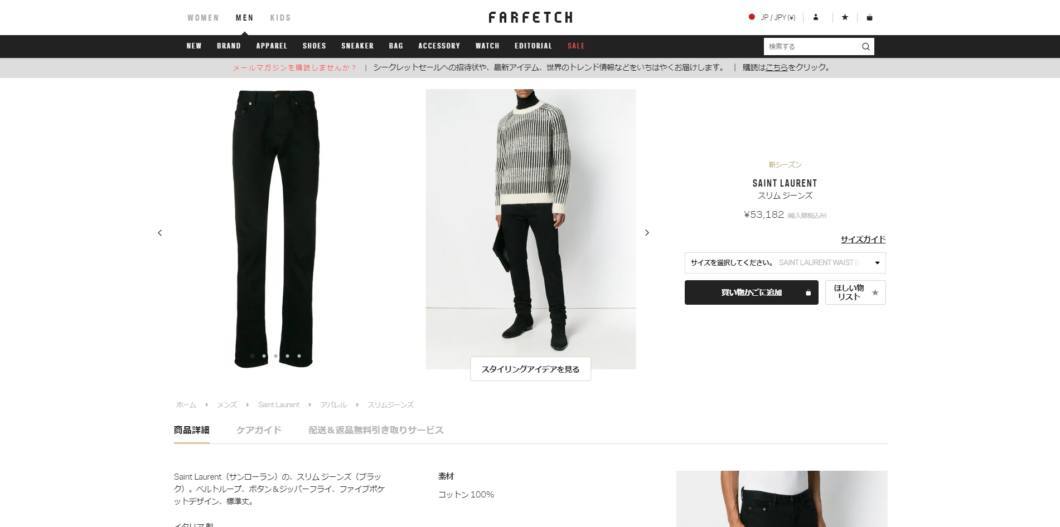Open the shopping bag icon in header

click(x=869, y=18)
